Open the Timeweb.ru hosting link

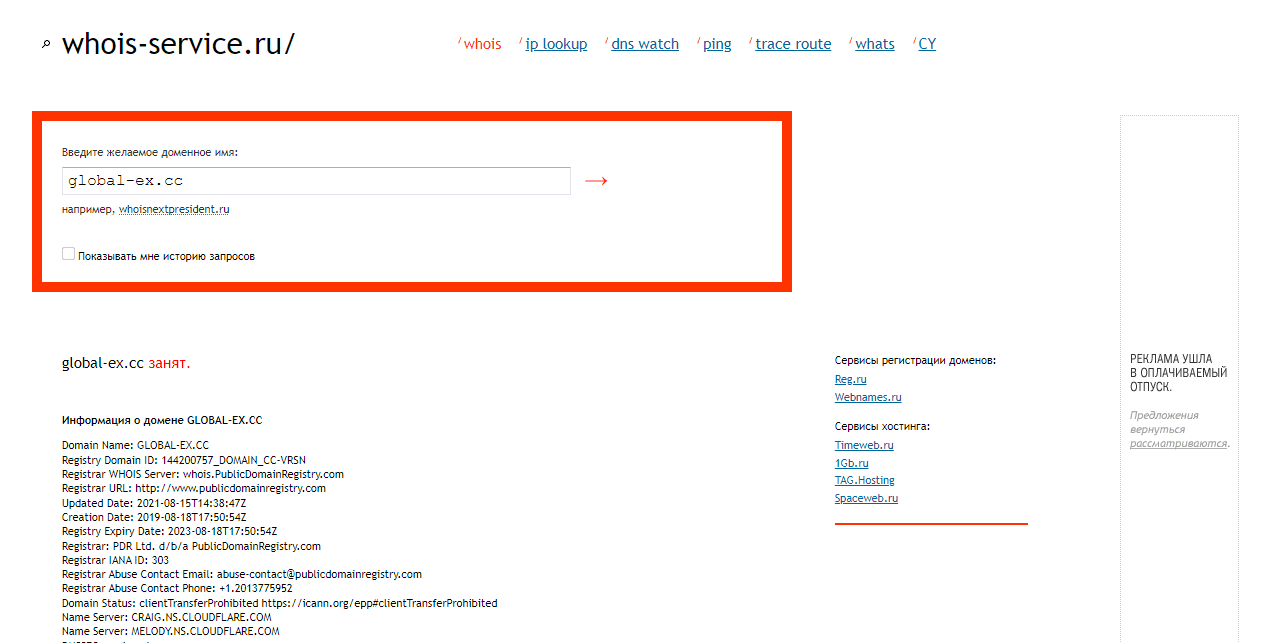(x=864, y=446)
